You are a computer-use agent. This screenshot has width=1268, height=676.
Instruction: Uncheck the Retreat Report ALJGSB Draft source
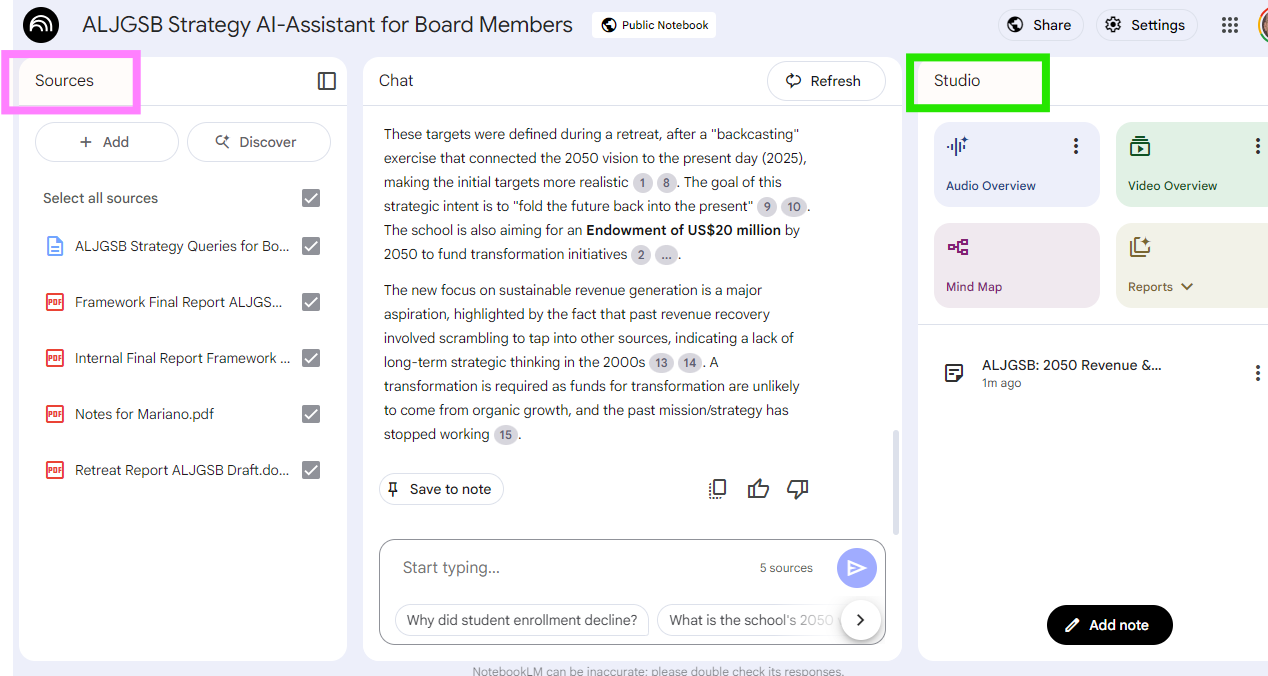click(311, 470)
